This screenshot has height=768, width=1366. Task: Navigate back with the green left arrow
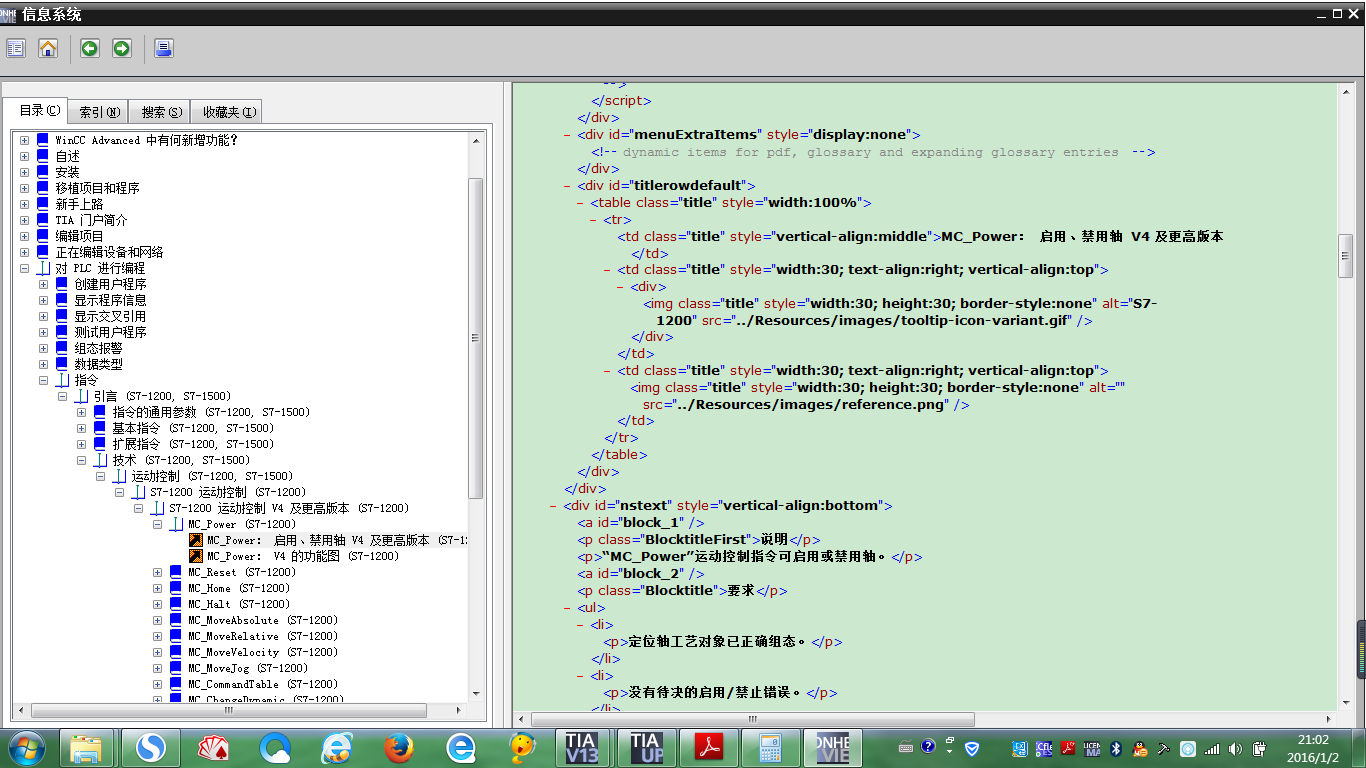coord(90,48)
